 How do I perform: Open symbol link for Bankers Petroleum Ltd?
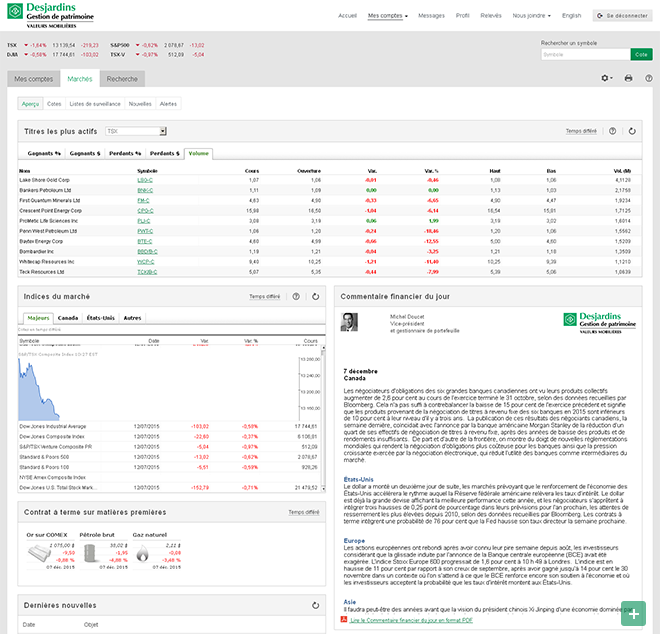(145, 190)
